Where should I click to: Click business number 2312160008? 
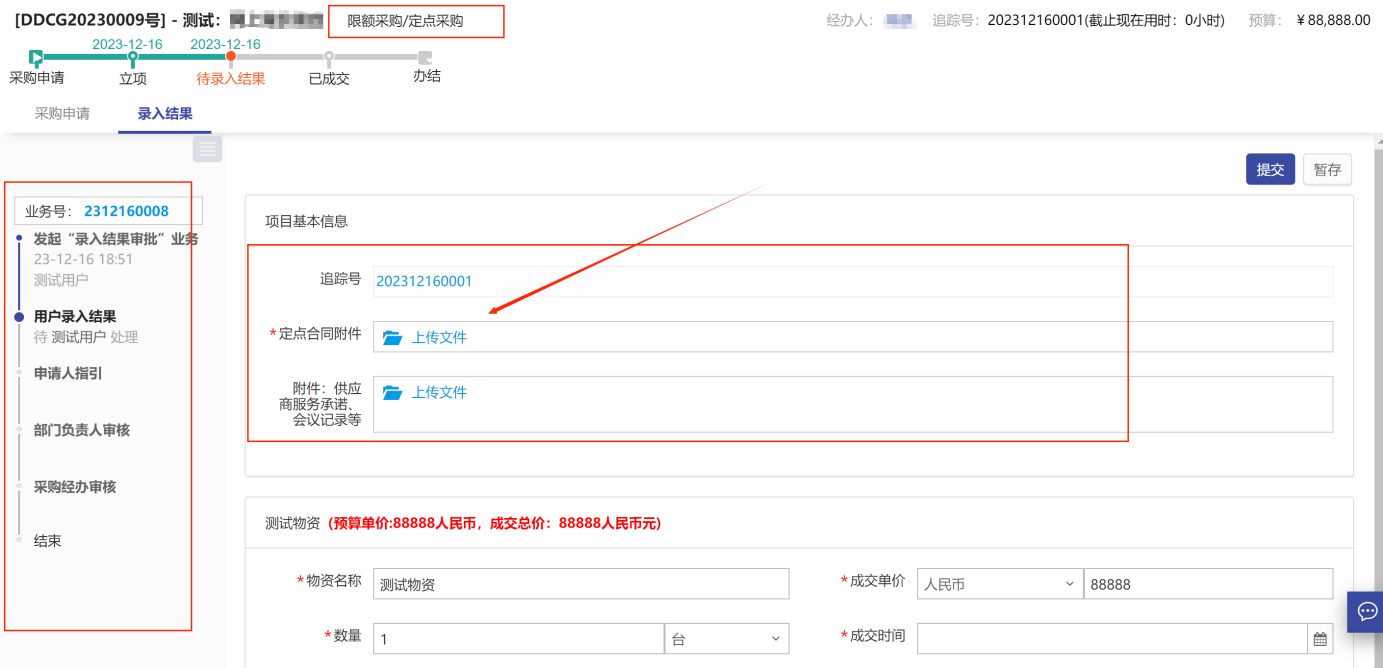tap(126, 211)
